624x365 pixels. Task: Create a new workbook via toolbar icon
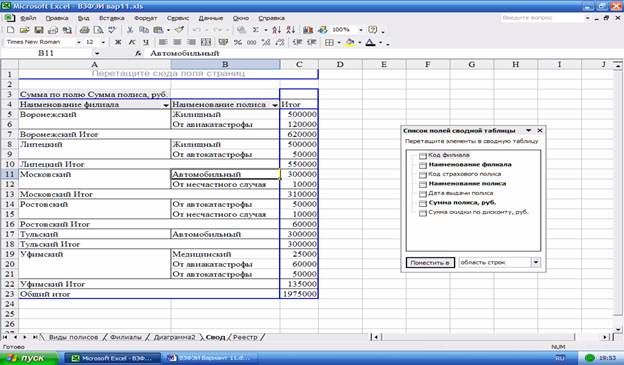(10, 30)
